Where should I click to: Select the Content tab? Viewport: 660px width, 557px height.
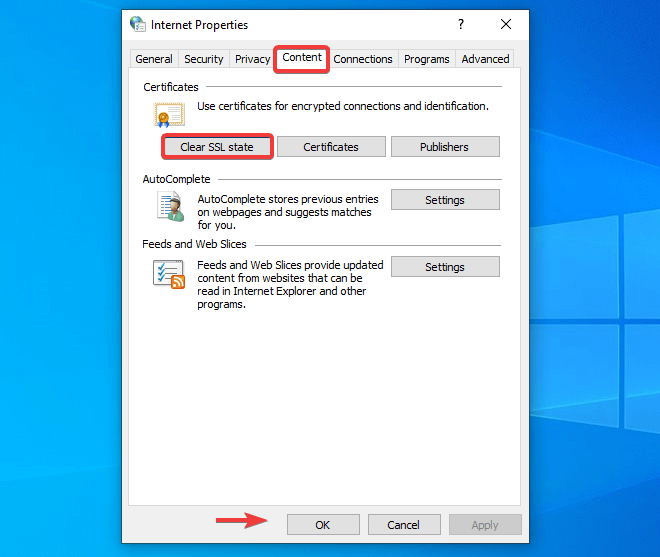pos(302,58)
